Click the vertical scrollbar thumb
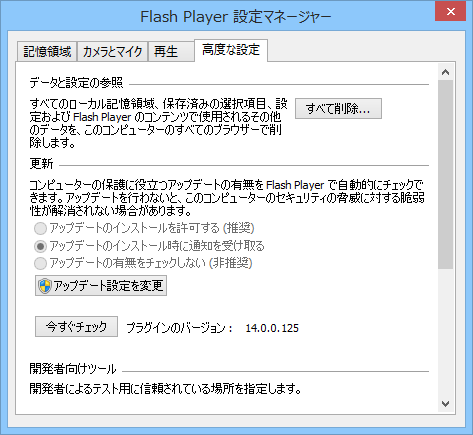 pos(445,174)
